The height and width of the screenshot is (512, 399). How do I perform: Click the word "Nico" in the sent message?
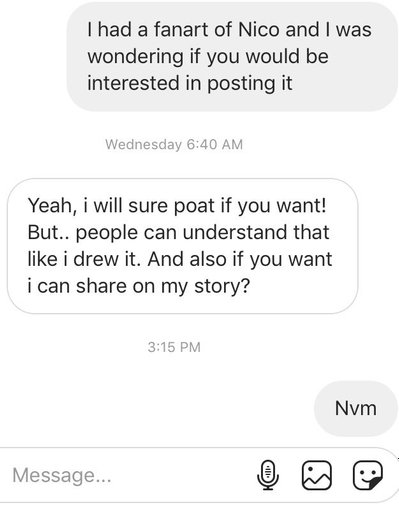259,29
